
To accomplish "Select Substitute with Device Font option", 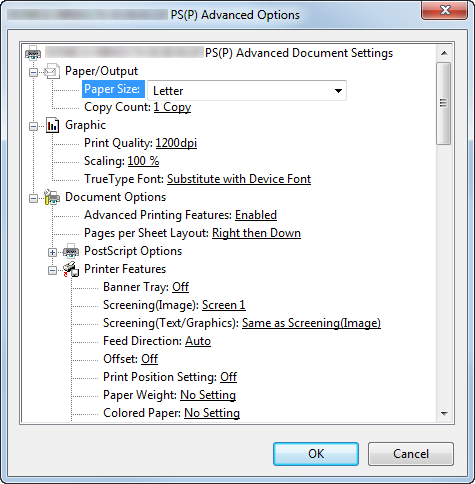I will tap(239, 179).
